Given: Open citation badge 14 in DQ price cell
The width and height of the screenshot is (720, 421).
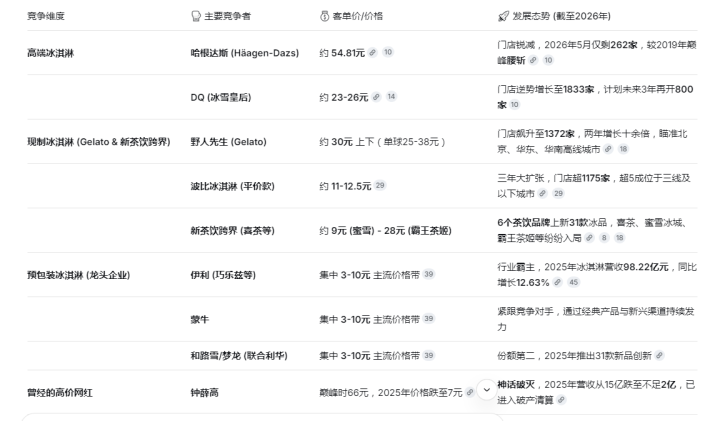Looking at the screenshot, I should pyautogui.click(x=391, y=97).
